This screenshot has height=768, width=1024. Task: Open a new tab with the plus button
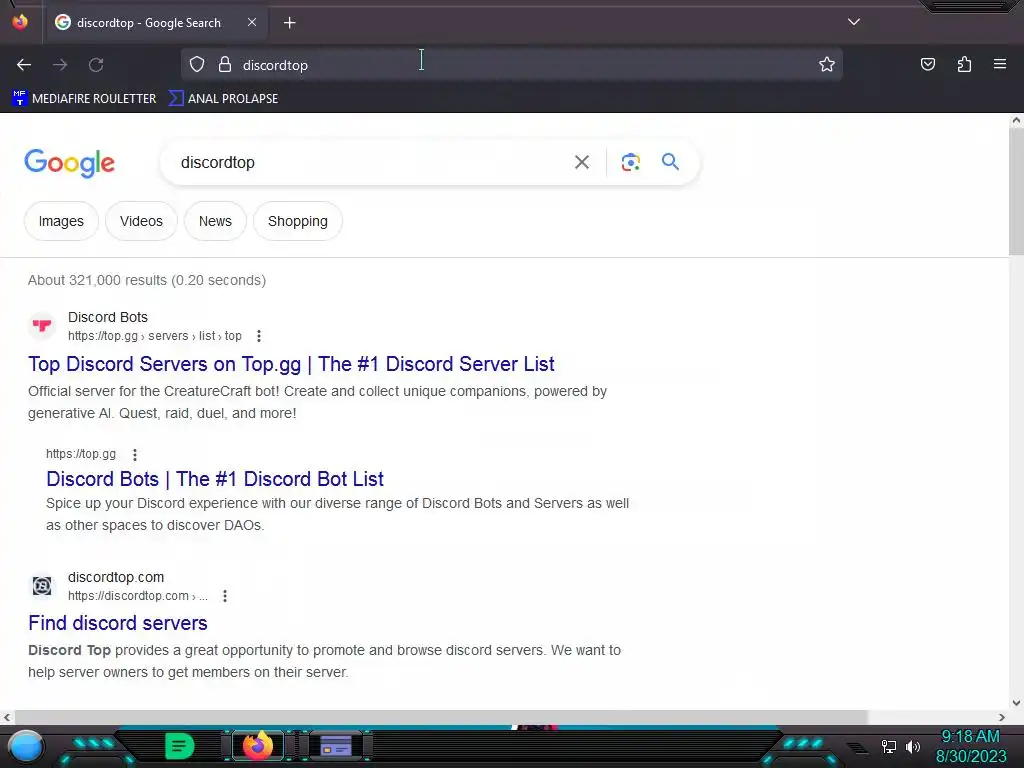(x=289, y=23)
